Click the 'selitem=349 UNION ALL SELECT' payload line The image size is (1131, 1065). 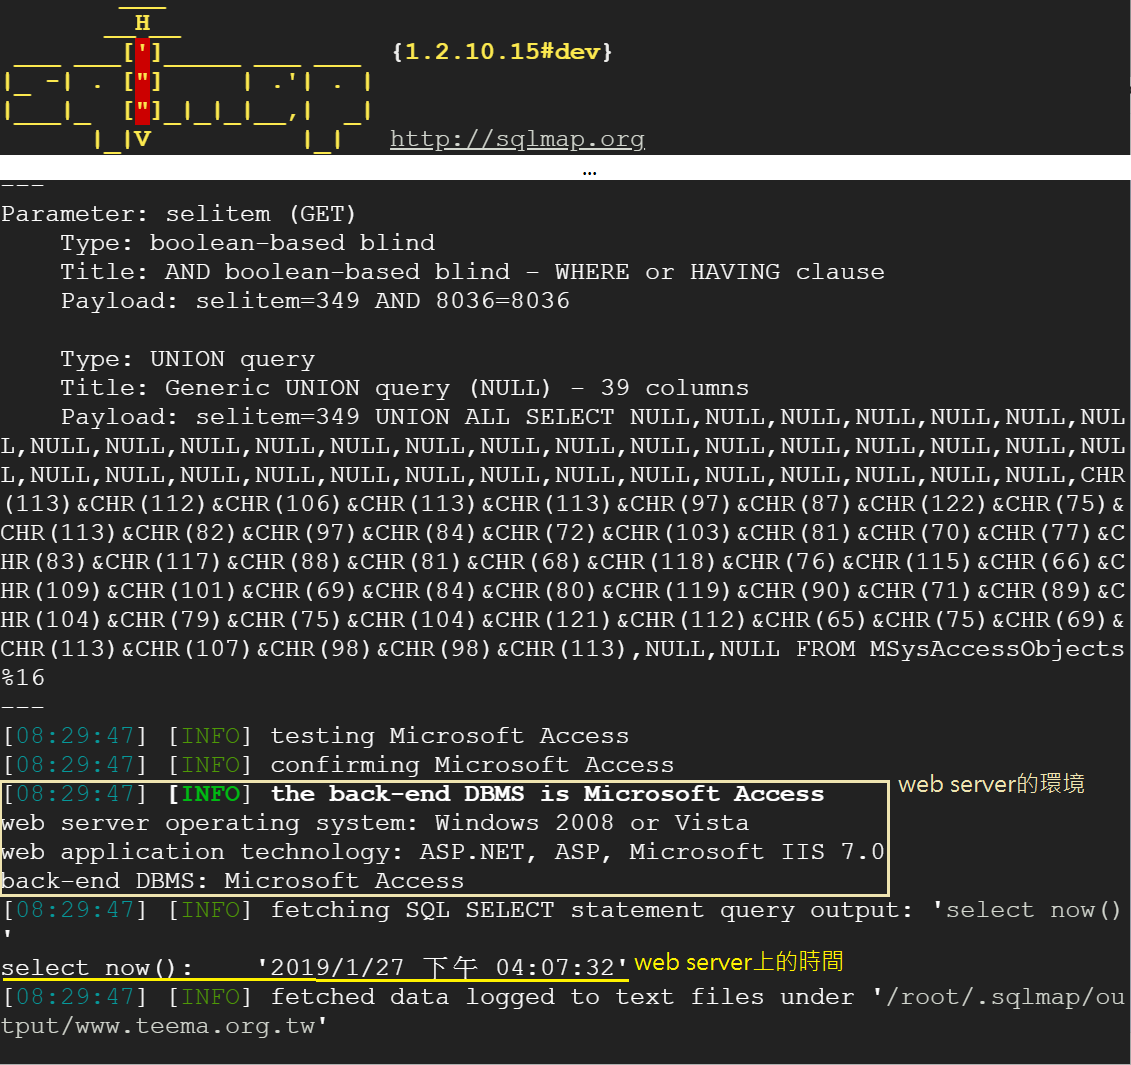[592, 417]
